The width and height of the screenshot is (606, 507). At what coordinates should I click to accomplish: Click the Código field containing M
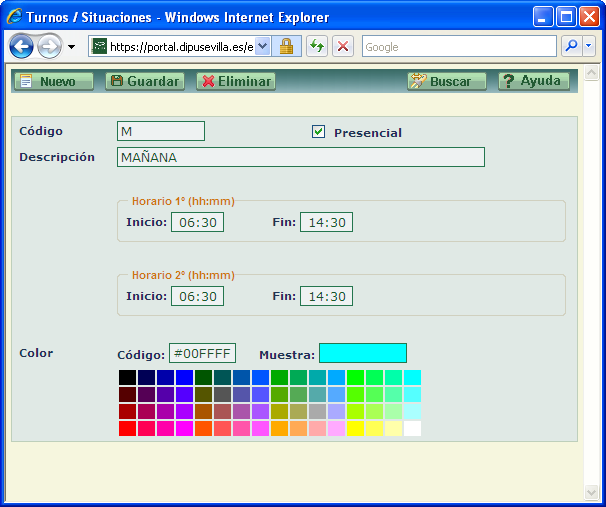[x=161, y=131]
